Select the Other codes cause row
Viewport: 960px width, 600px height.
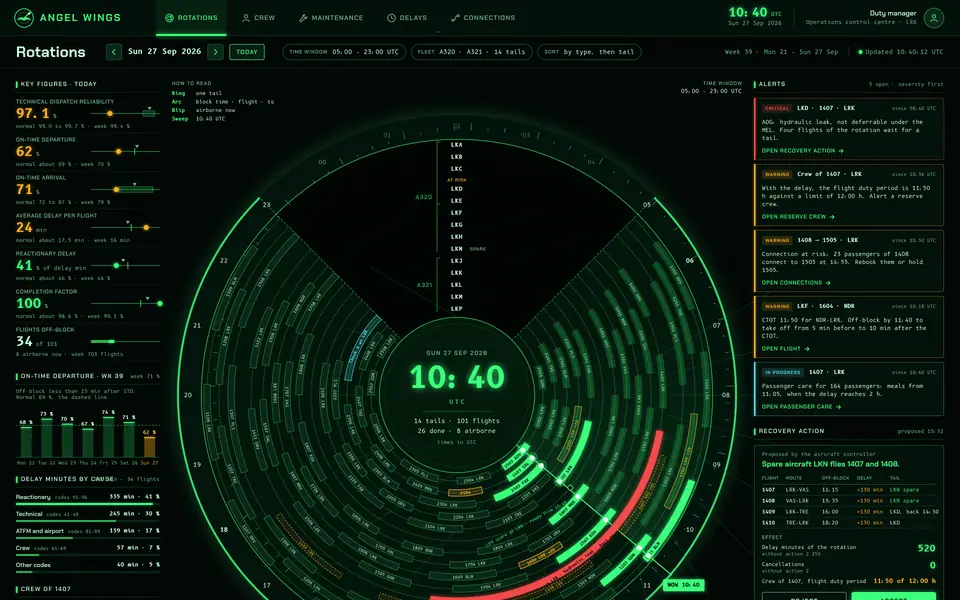coord(88,567)
